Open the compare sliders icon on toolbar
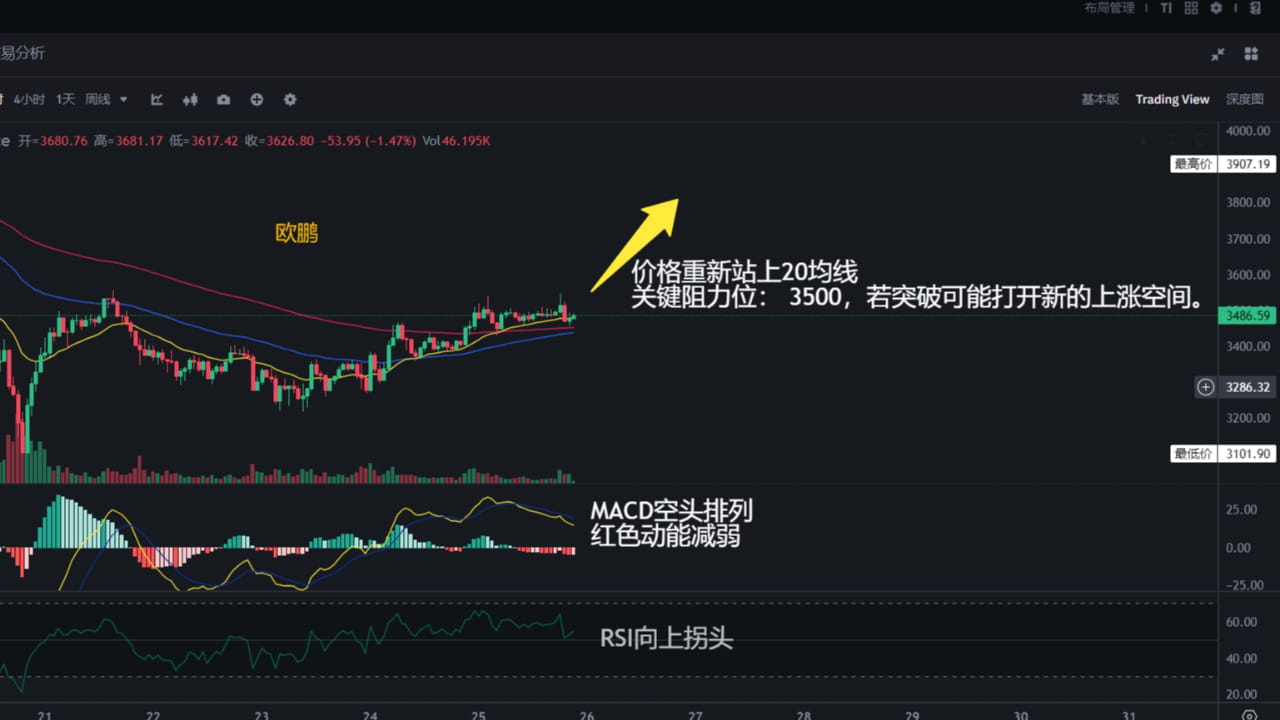 pyautogui.click(x=190, y=100)
